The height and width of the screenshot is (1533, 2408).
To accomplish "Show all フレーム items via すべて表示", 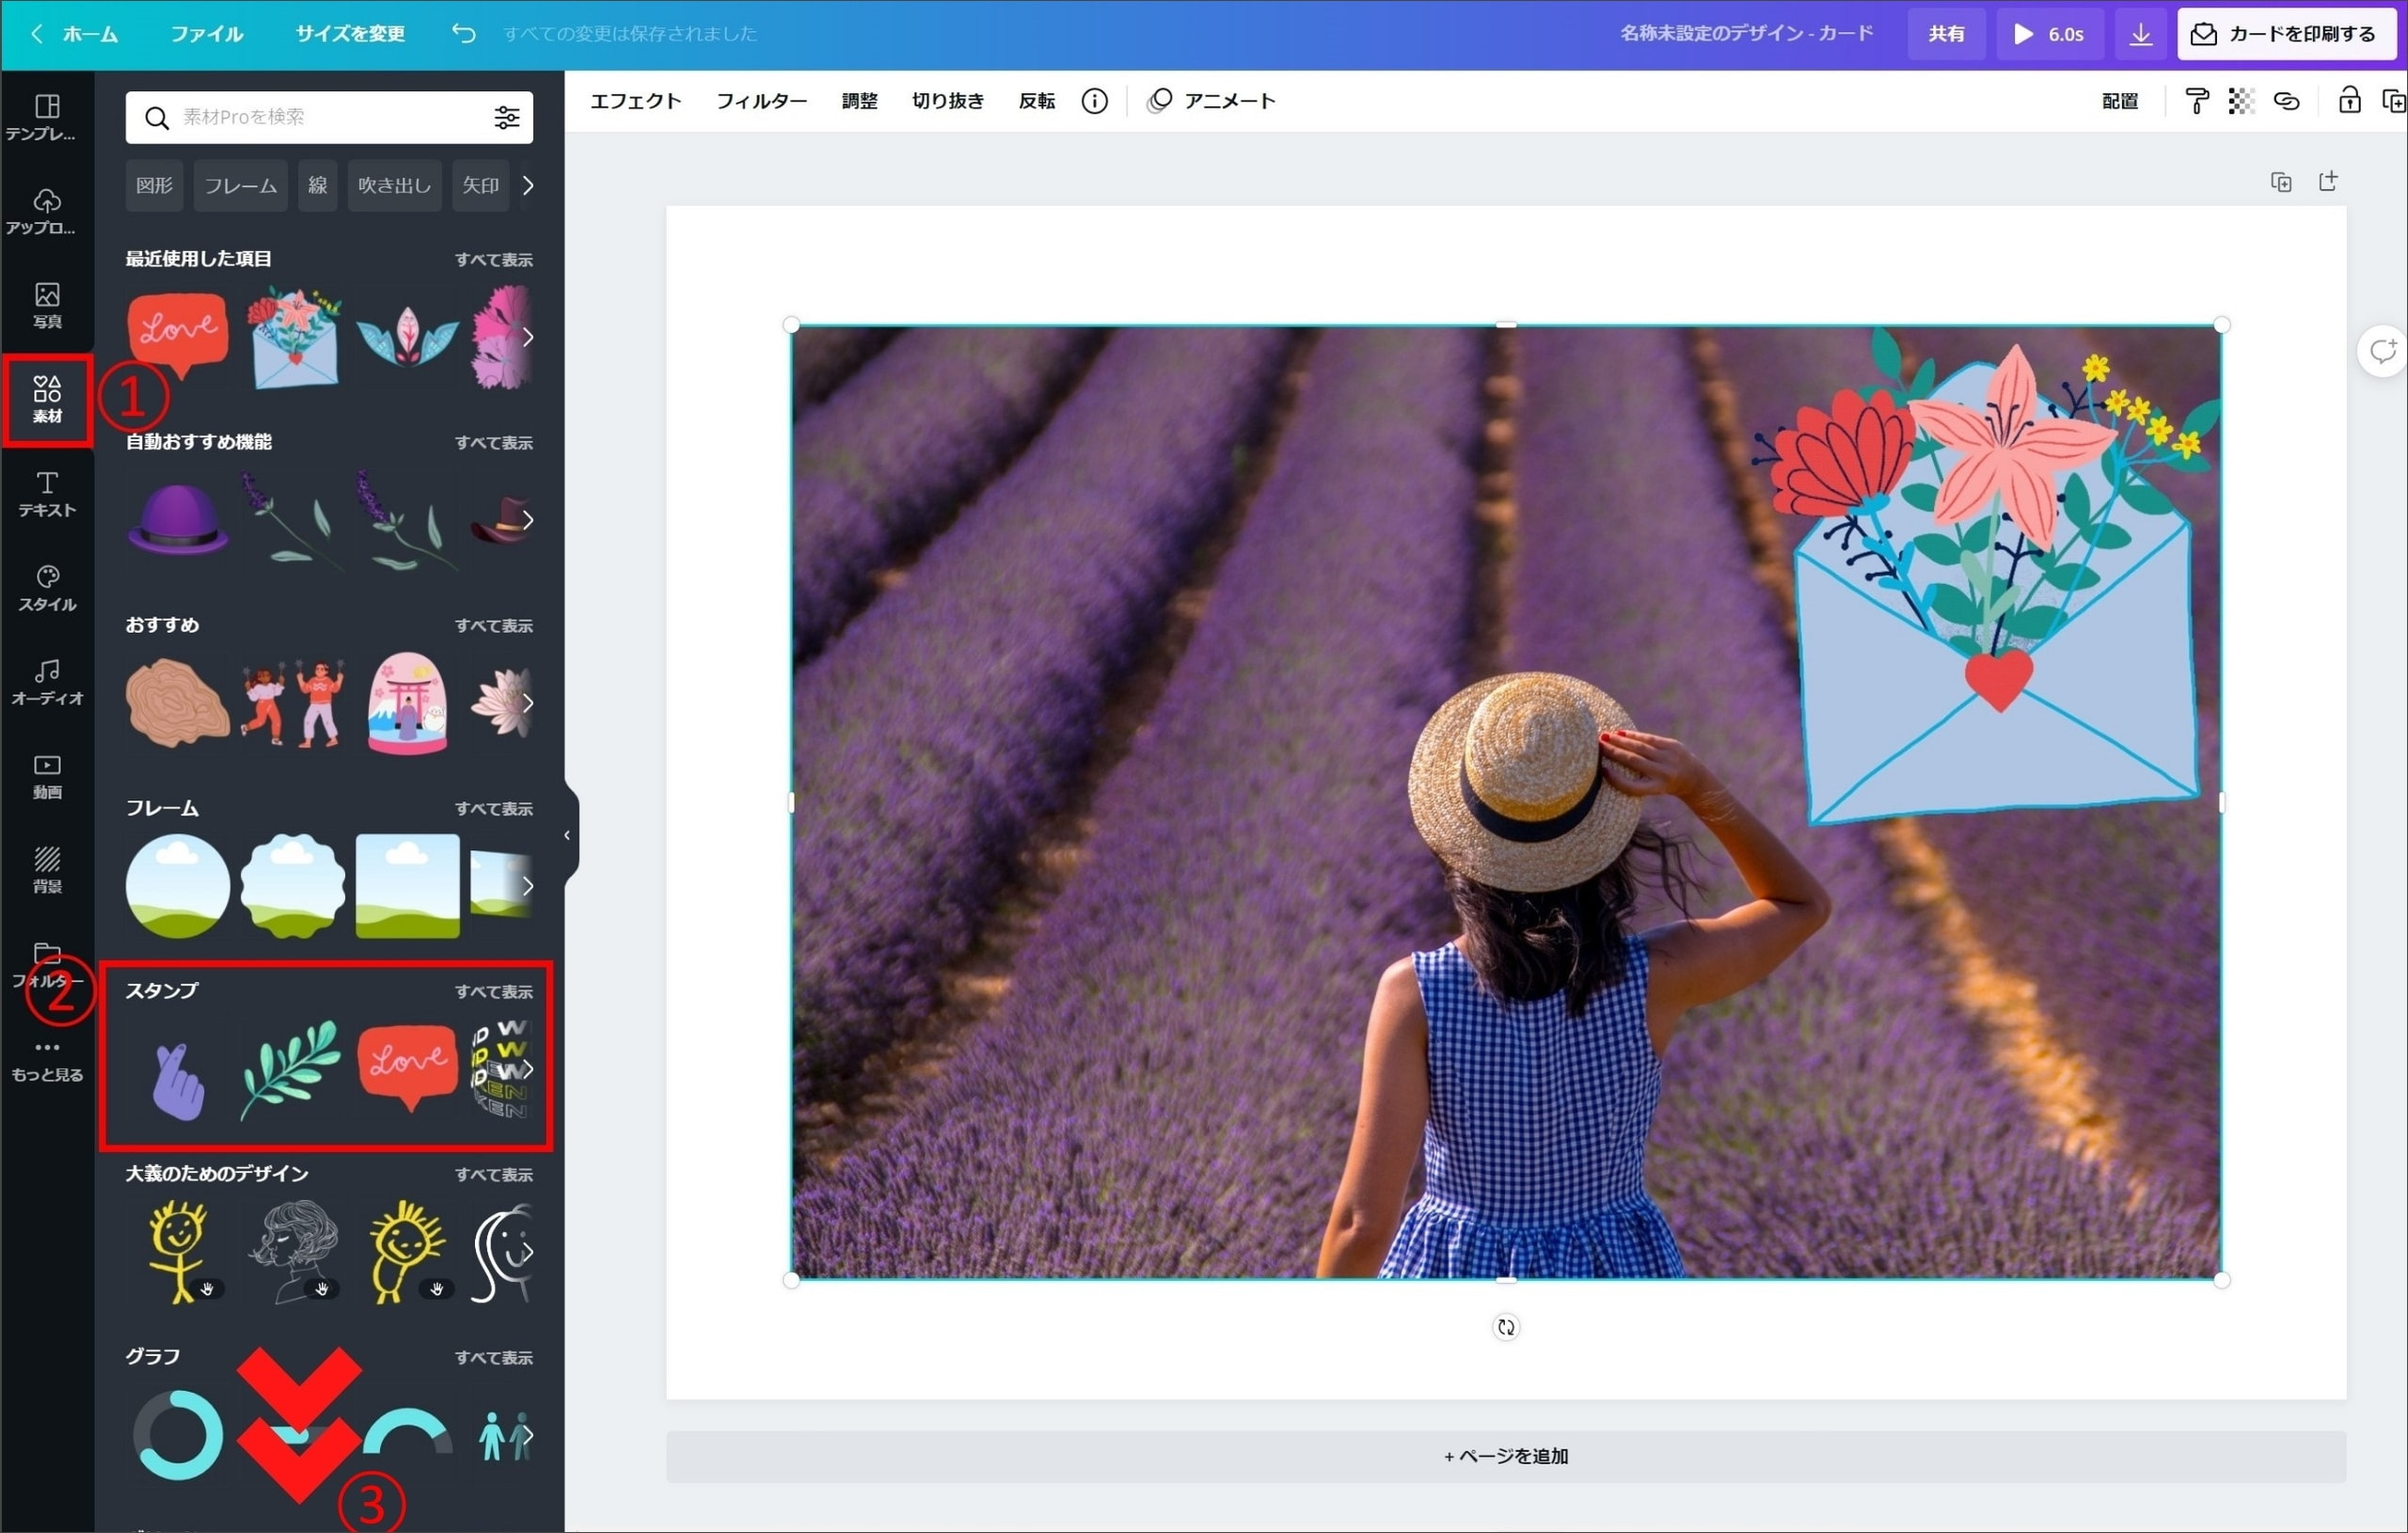I will (493, 808).
